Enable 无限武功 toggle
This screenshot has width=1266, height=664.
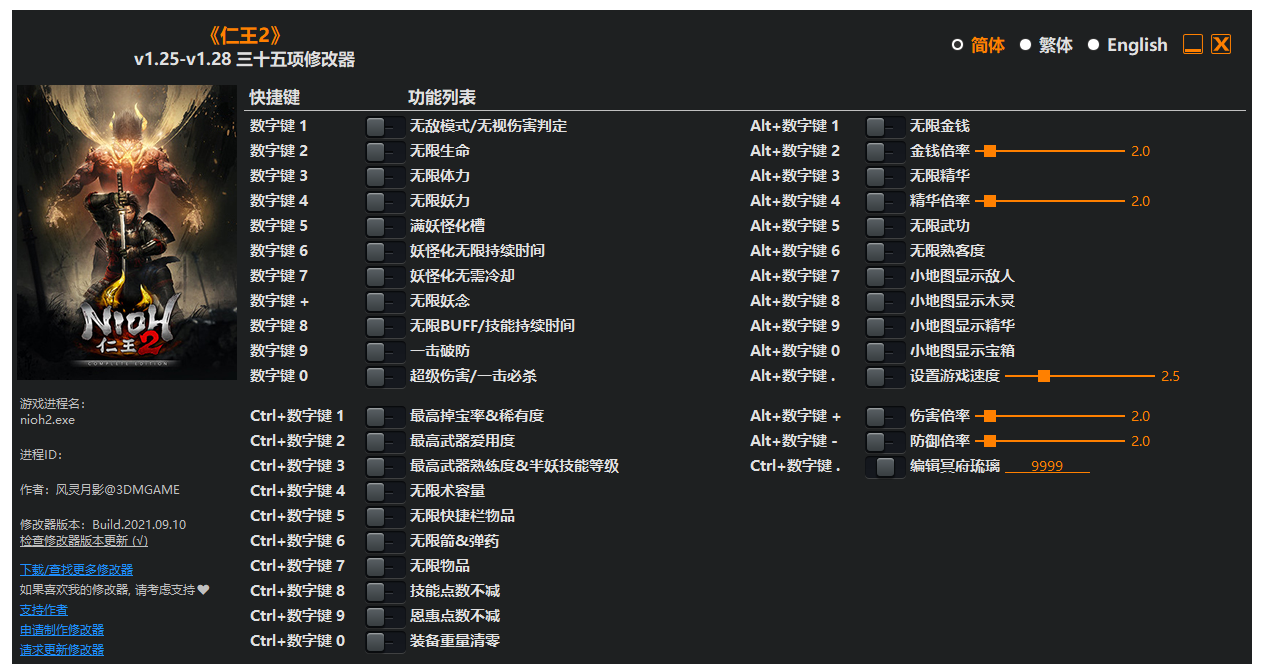click(885, 226)
